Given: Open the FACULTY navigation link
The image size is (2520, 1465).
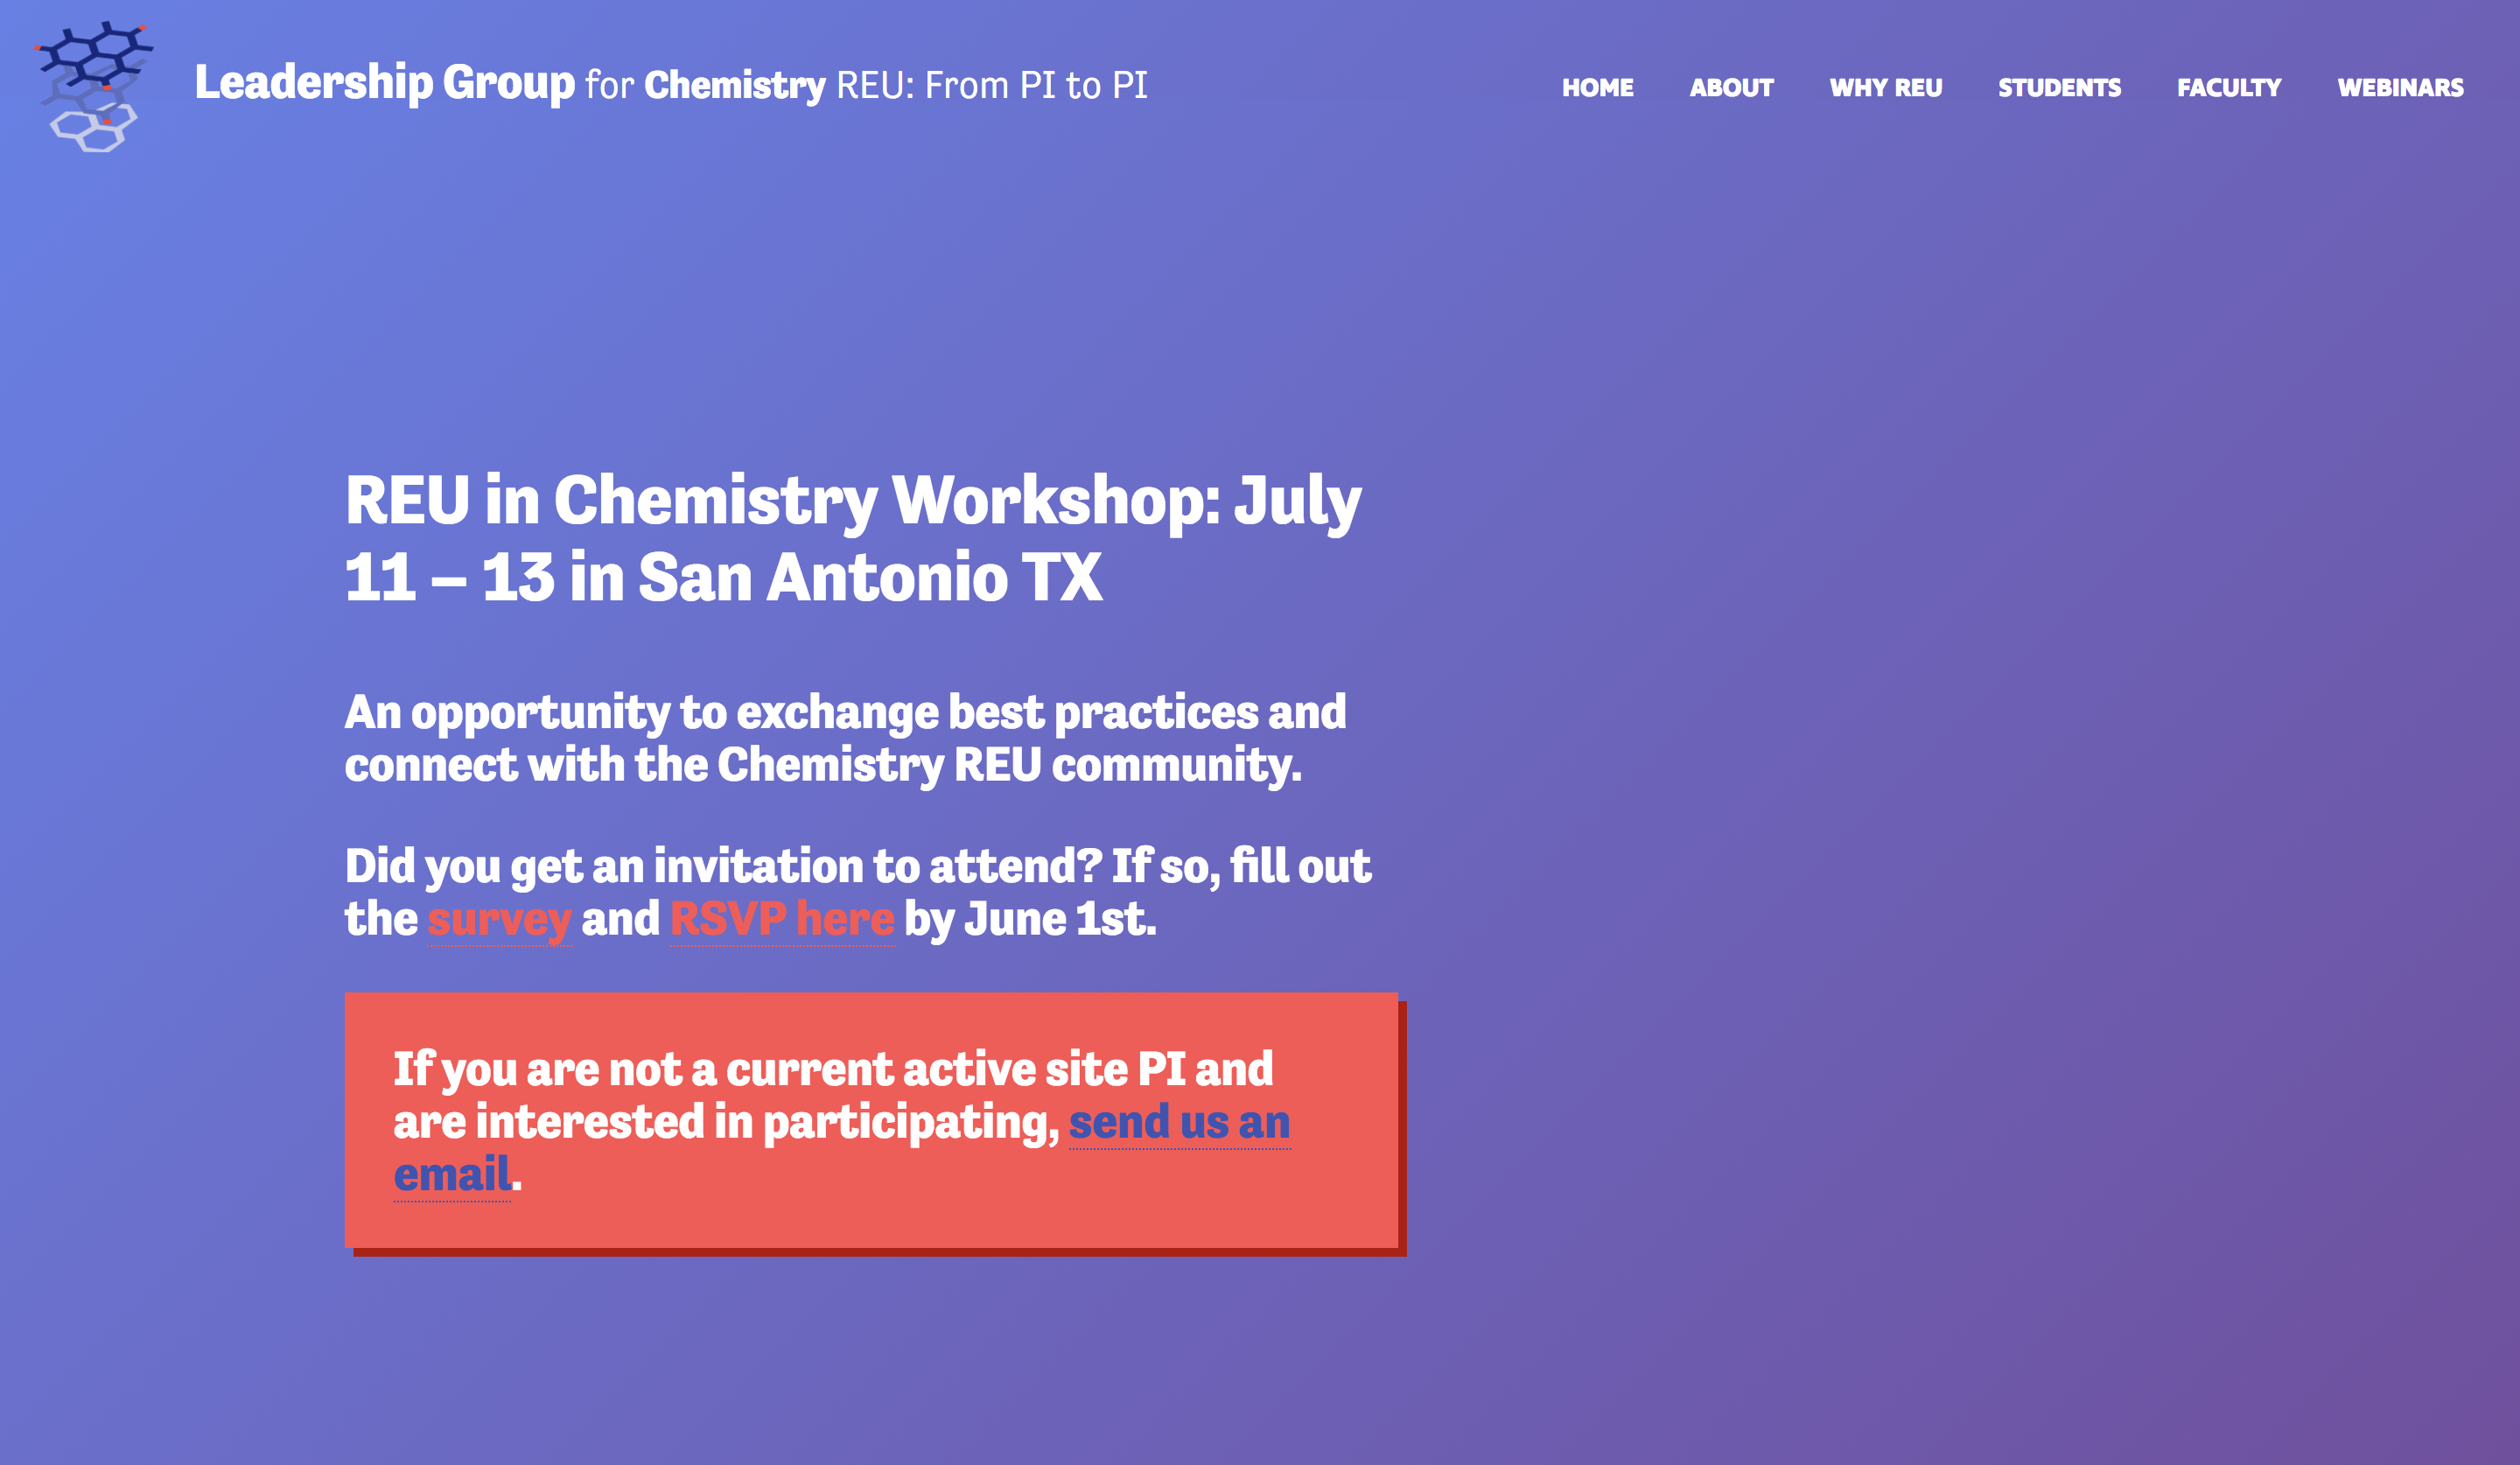Looking at the screenshot, I should (x=2229, y=88).
